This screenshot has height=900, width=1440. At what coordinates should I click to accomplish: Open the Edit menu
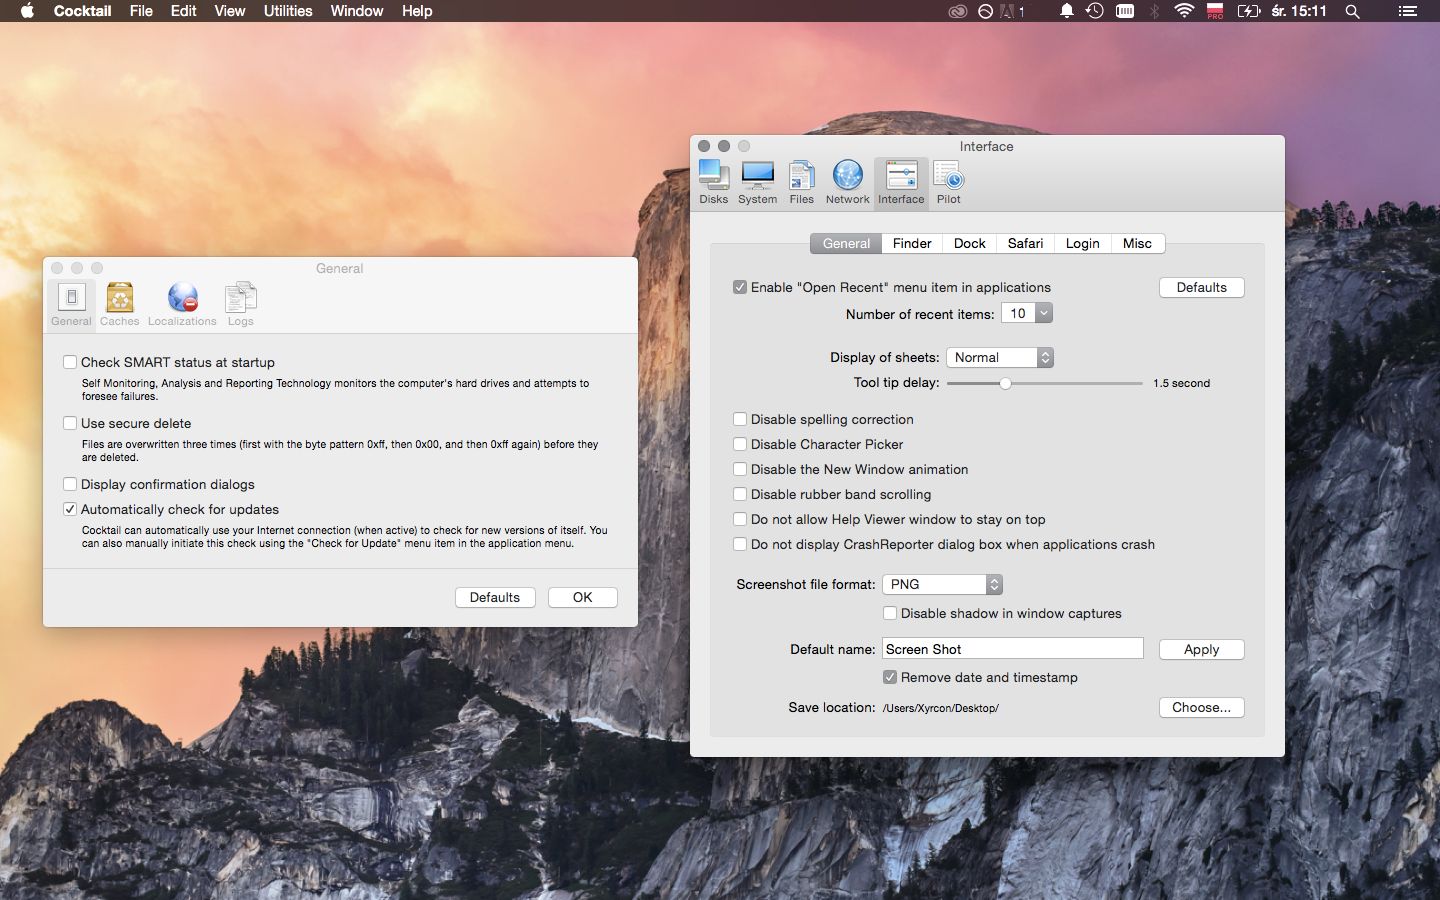click(183, 11)
